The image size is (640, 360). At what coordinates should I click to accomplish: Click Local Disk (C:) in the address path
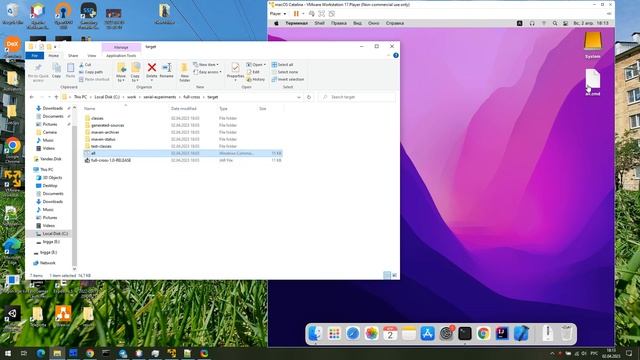[x=107, y=97]
